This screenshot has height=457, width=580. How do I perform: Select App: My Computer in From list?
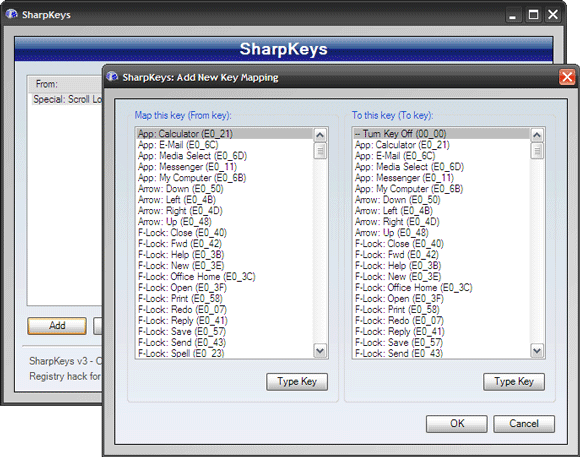tap(225, 178)
